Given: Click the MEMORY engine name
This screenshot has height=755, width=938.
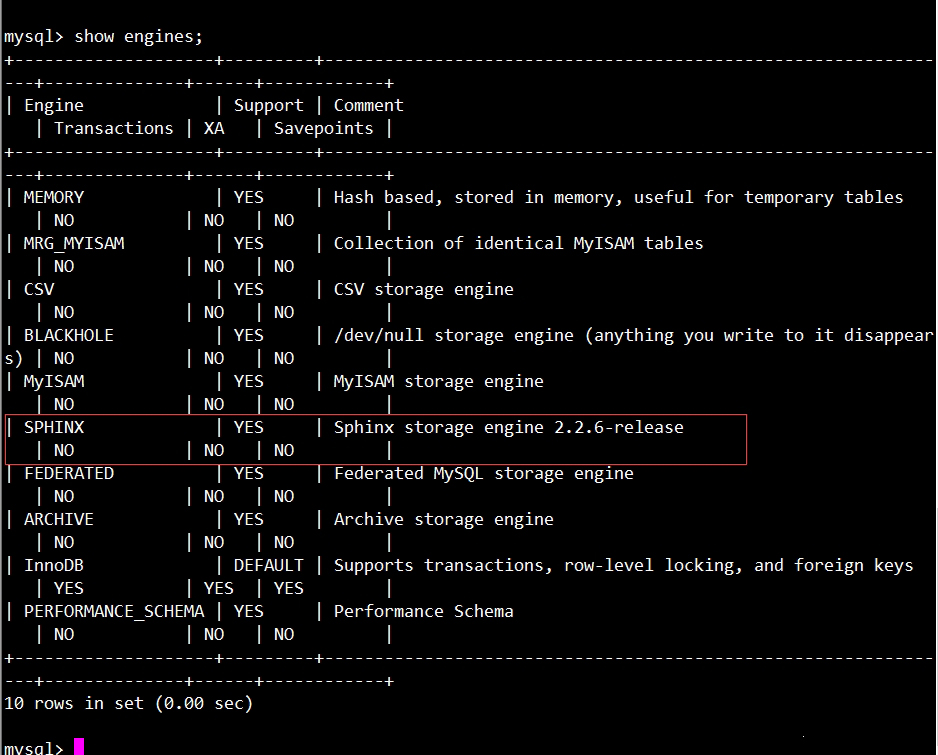Looking at the screenshot, I should (54, 197).
